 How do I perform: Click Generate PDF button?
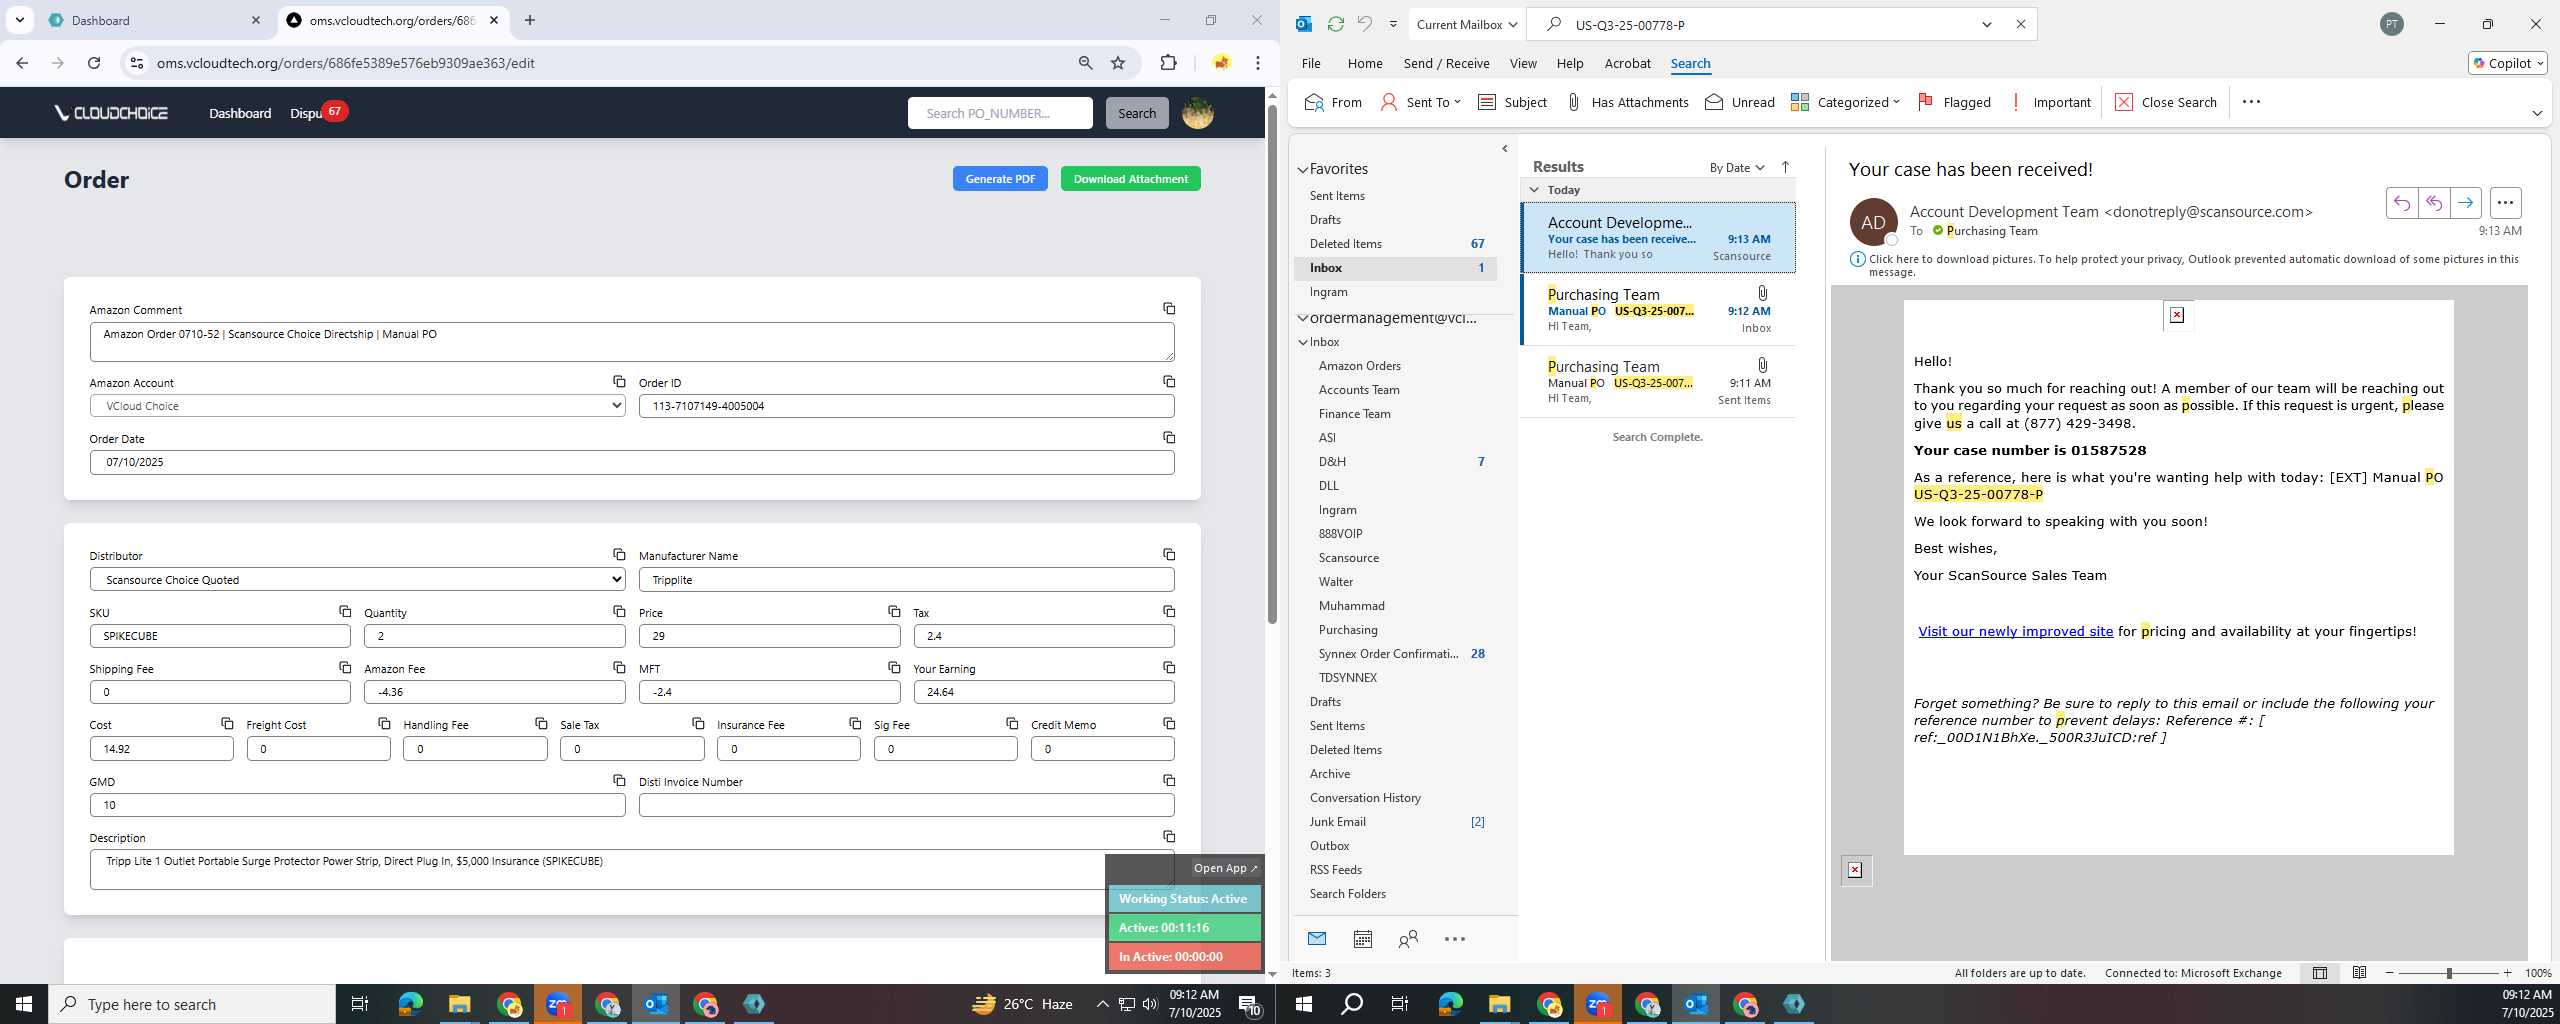[x=1000, y=179]
